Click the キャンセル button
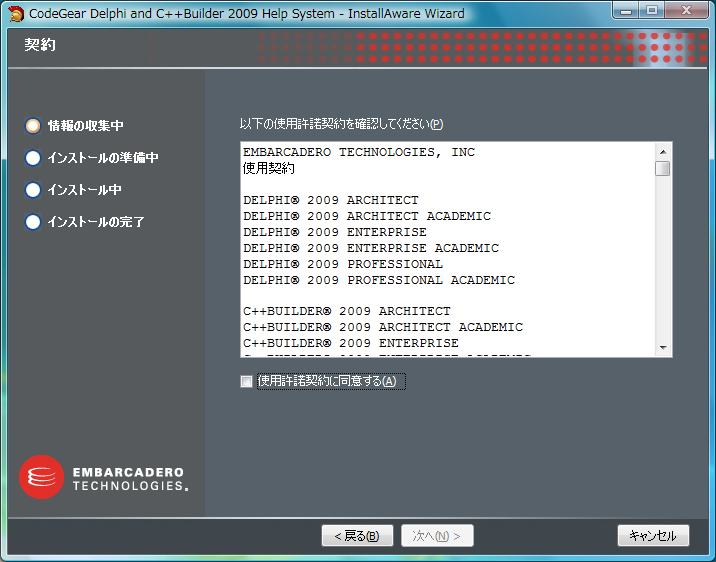The height and width of the screenshot is (562, 716). (653, 536)
